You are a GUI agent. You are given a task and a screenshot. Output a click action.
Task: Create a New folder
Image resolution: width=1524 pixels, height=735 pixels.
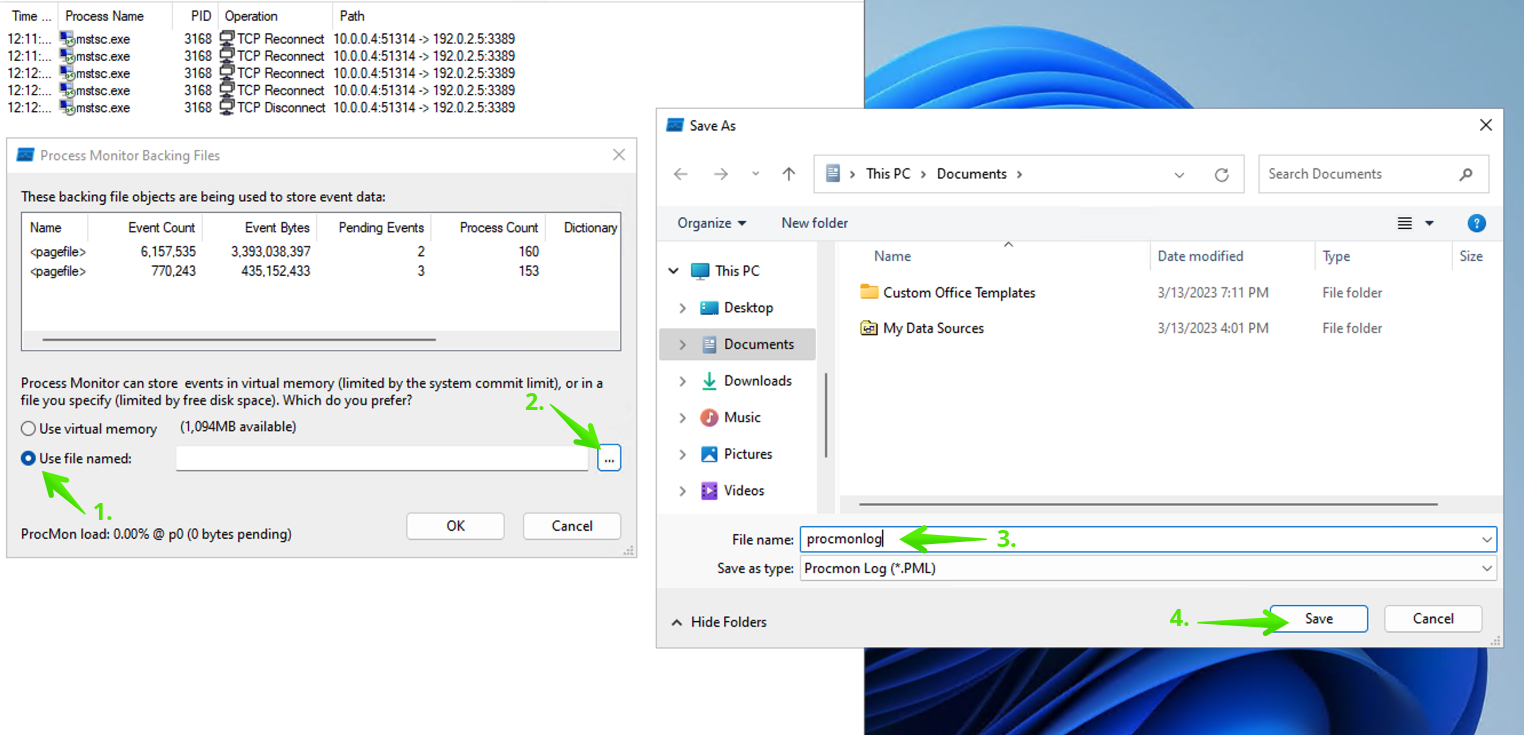click(x=815, y=223)
